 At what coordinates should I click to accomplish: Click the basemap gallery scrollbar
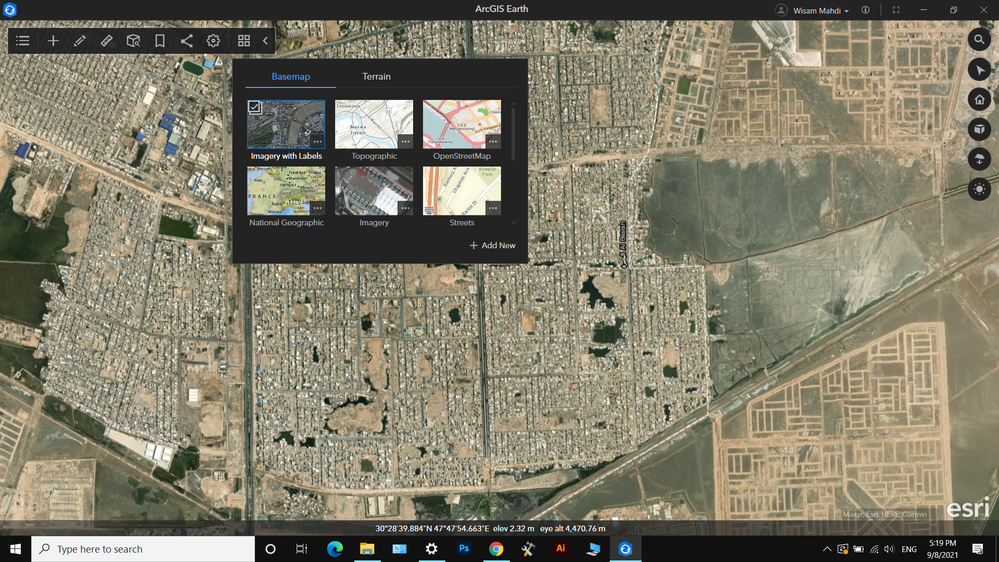click(513, 134)
